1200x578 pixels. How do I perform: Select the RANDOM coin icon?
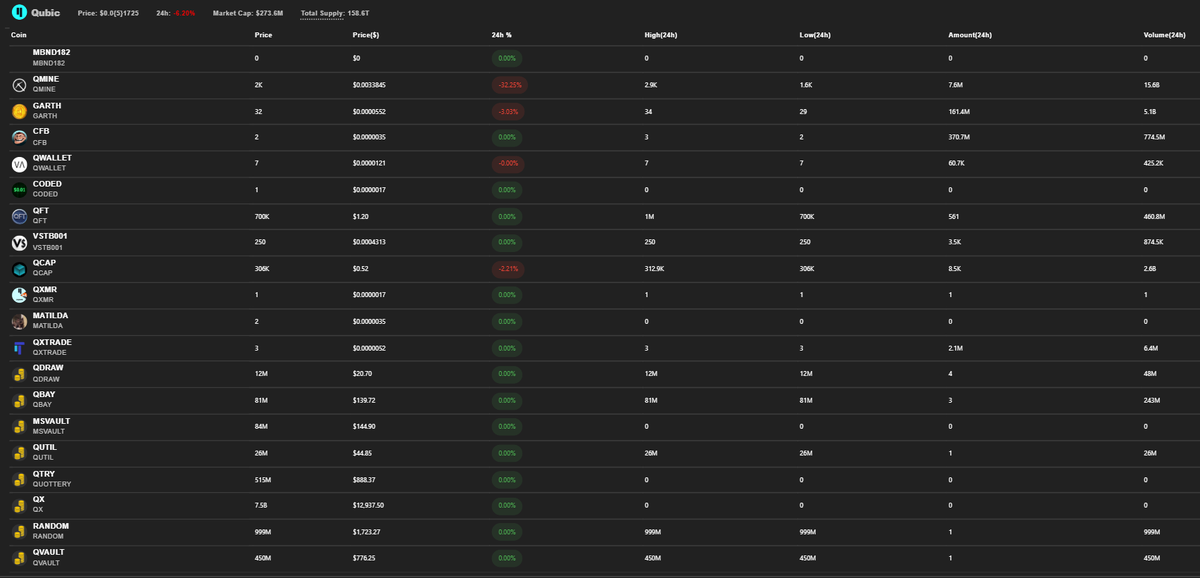pyautogui.click(x=19, y=532)
